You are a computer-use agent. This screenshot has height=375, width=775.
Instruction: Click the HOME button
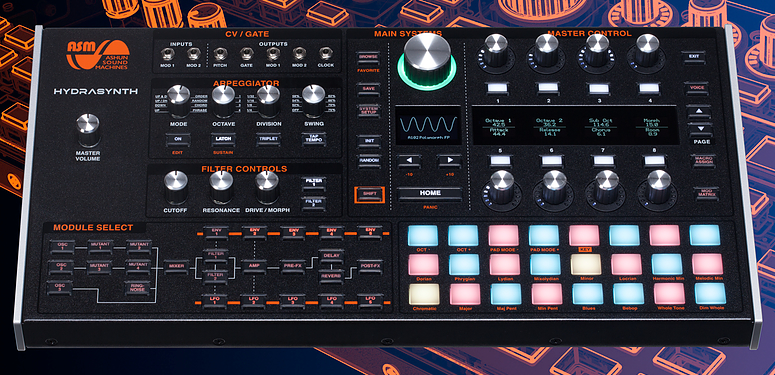430,194
